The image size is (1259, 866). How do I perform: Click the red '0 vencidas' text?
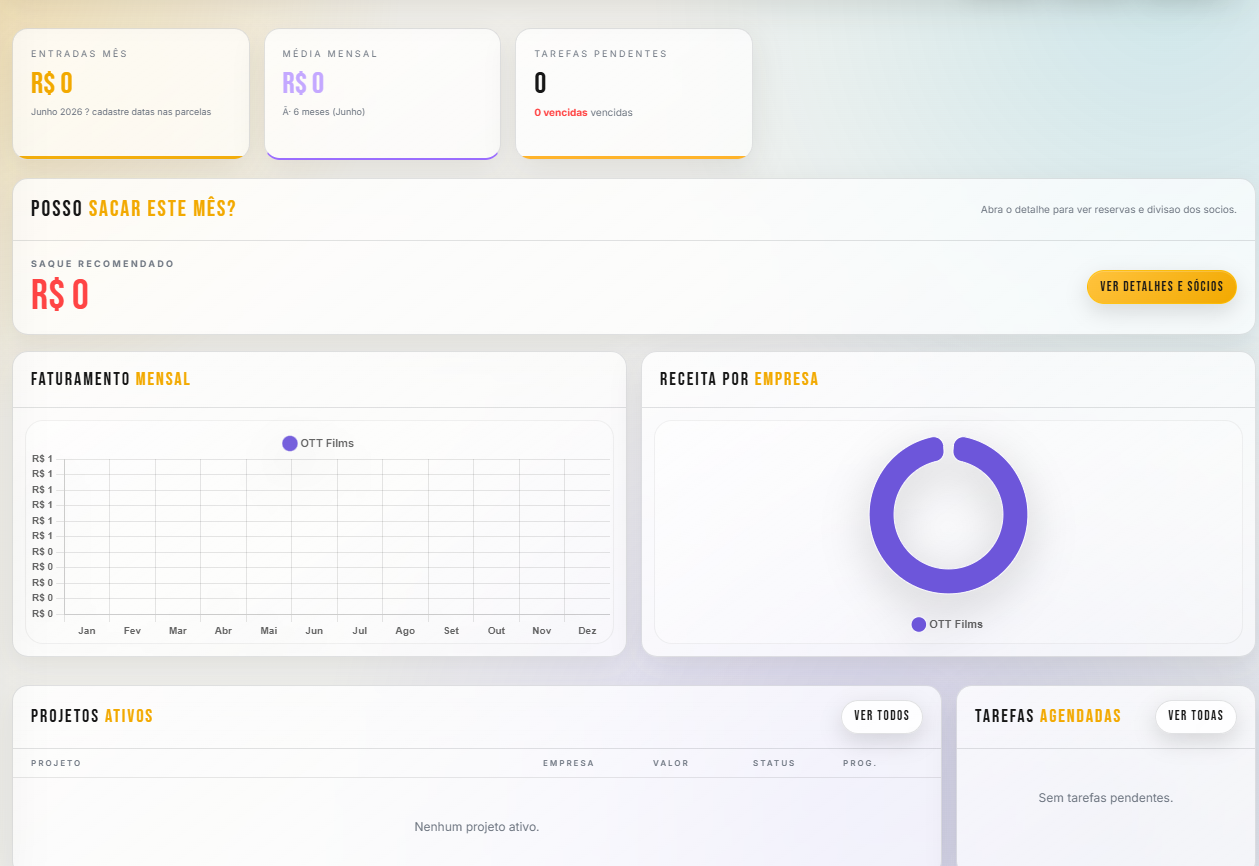click(561, 113)
